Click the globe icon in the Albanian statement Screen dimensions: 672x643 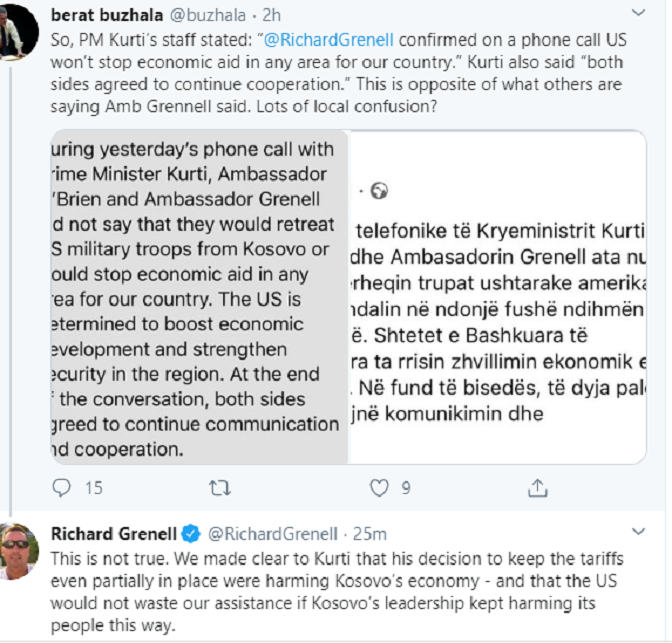(x=379, y=192)
